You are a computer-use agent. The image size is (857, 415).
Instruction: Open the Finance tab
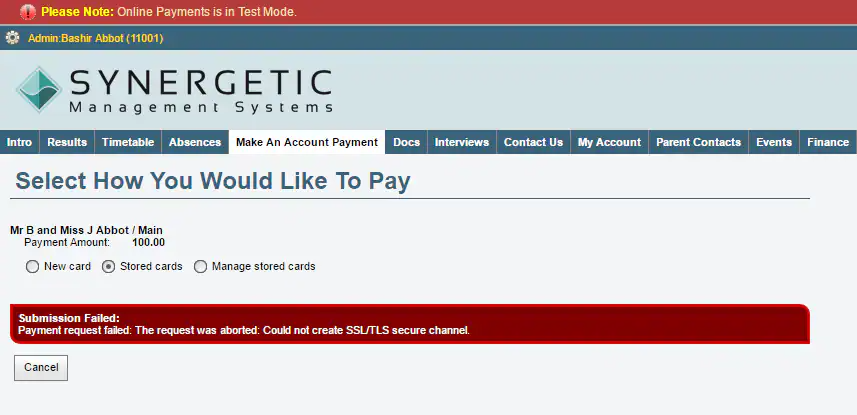pos(828,142)
